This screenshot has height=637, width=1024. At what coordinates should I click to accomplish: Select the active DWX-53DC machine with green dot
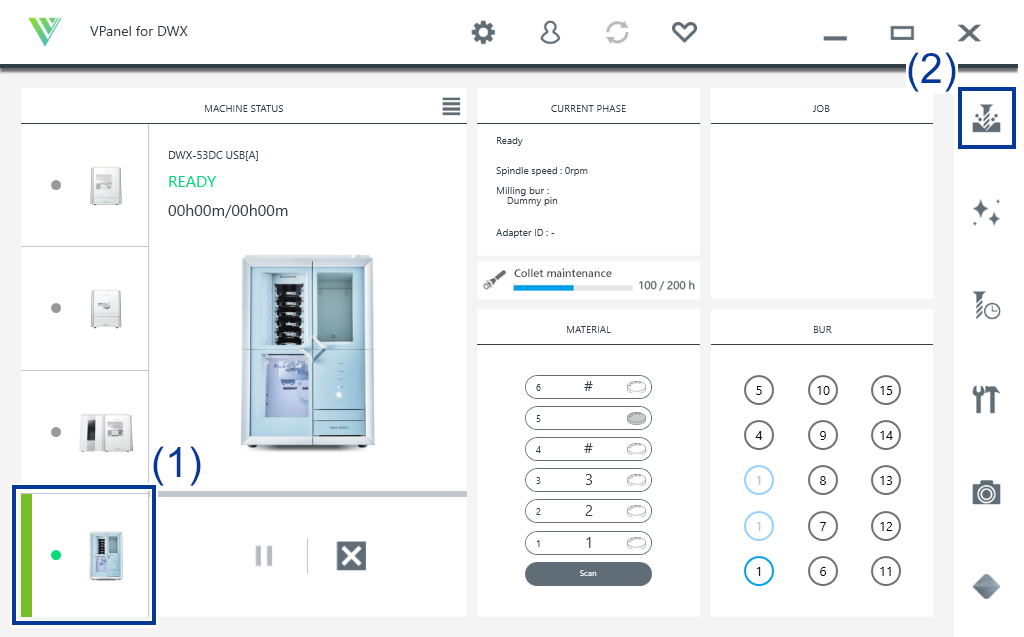[84, 555]
